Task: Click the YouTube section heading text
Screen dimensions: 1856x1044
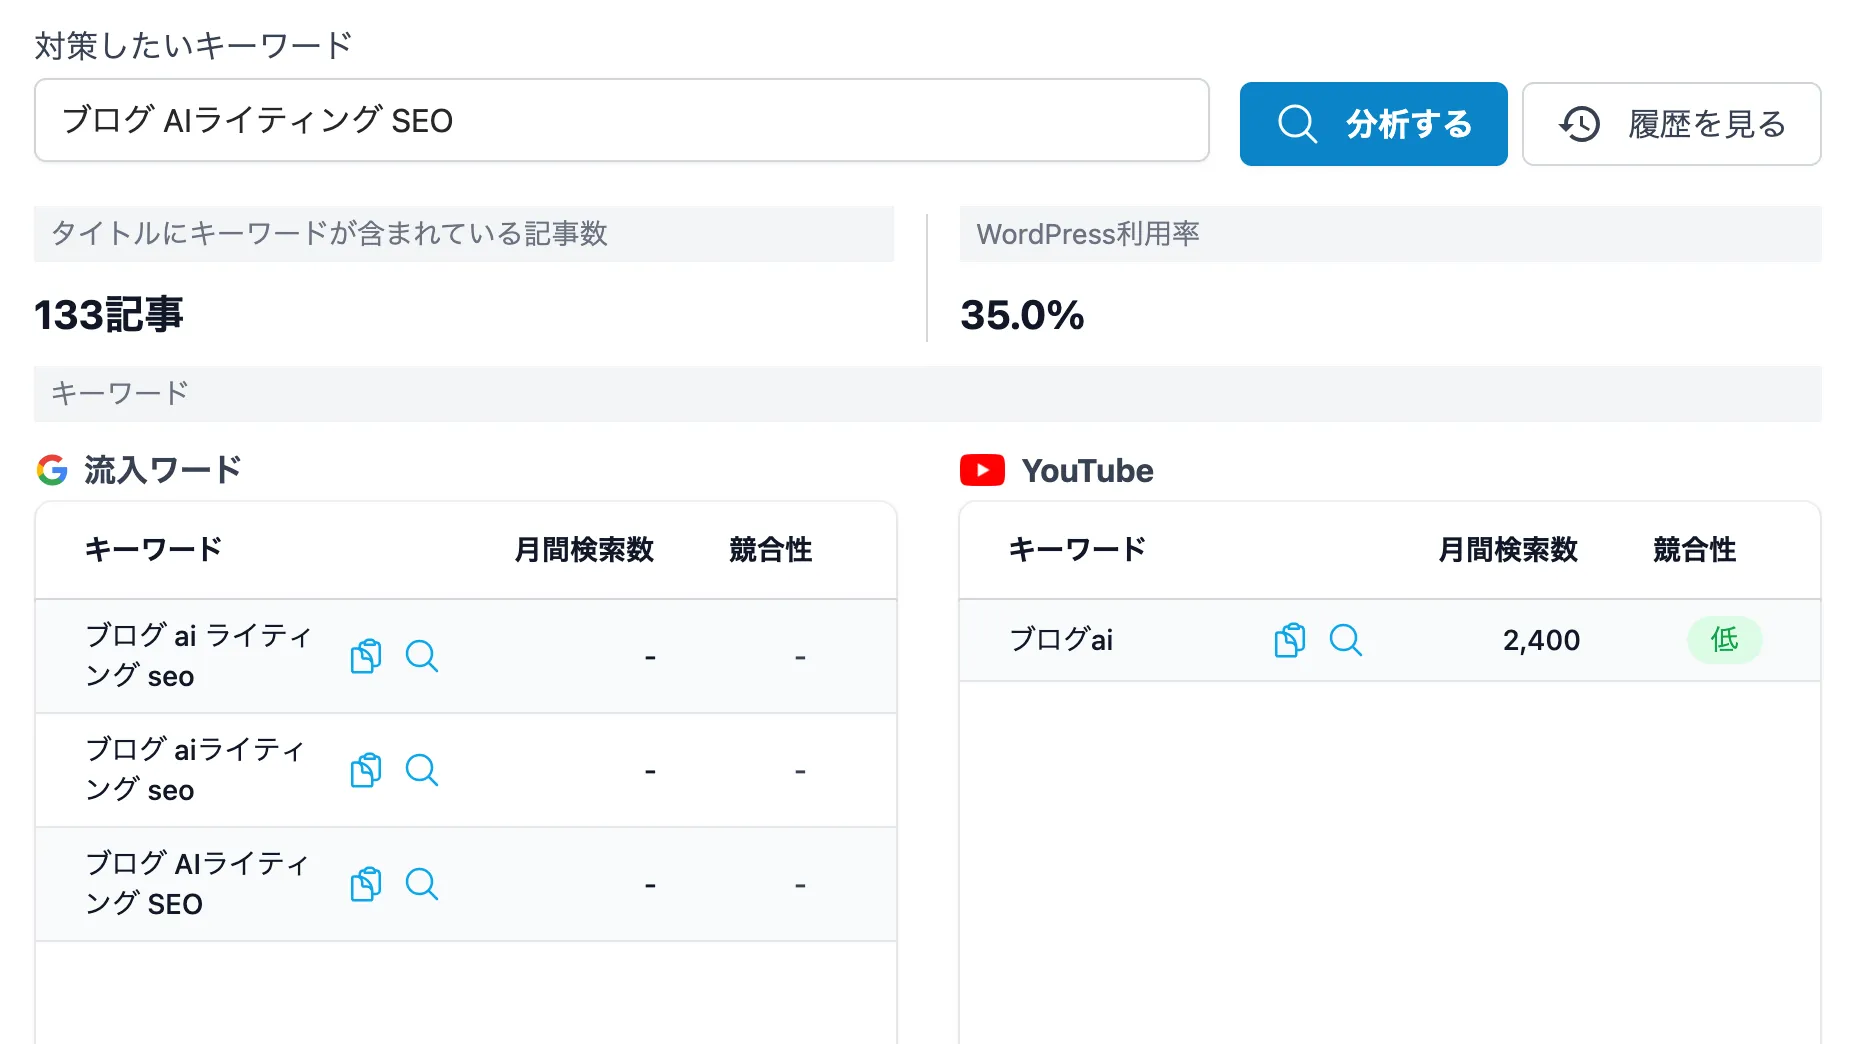Action: click(1087, 471)
